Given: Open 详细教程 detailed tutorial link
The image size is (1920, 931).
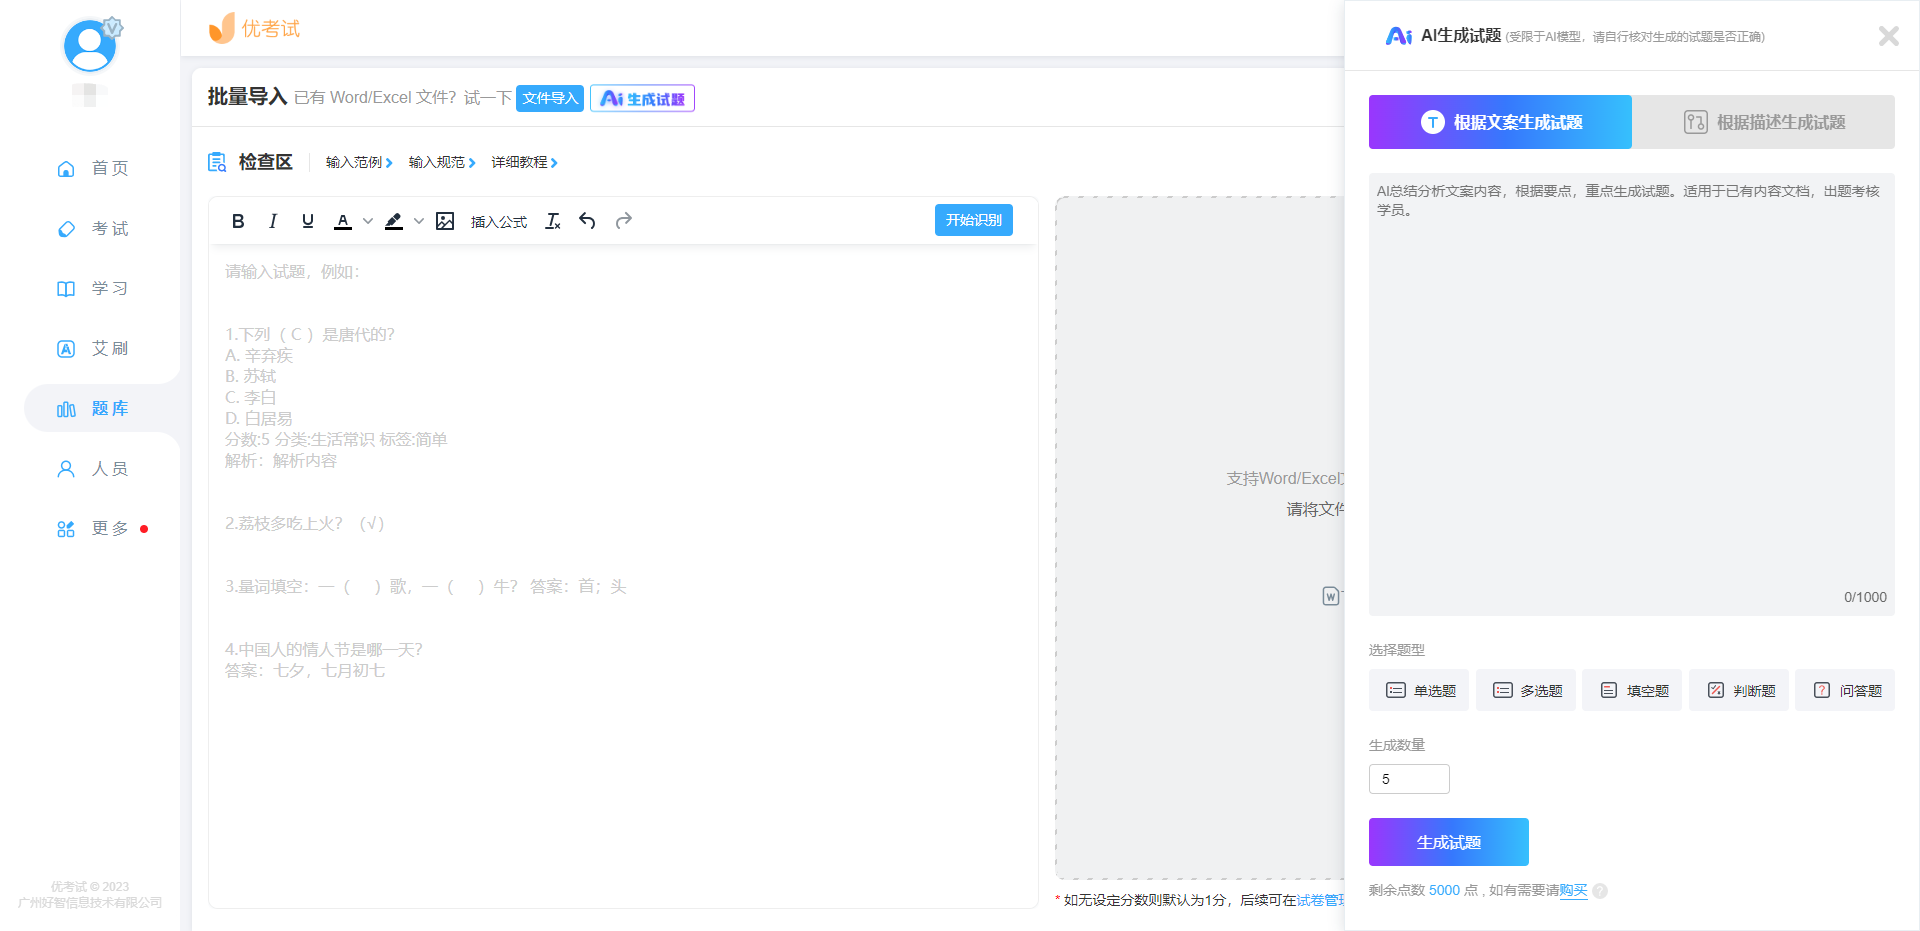Looking at the screenshot, I should (524, 162).
